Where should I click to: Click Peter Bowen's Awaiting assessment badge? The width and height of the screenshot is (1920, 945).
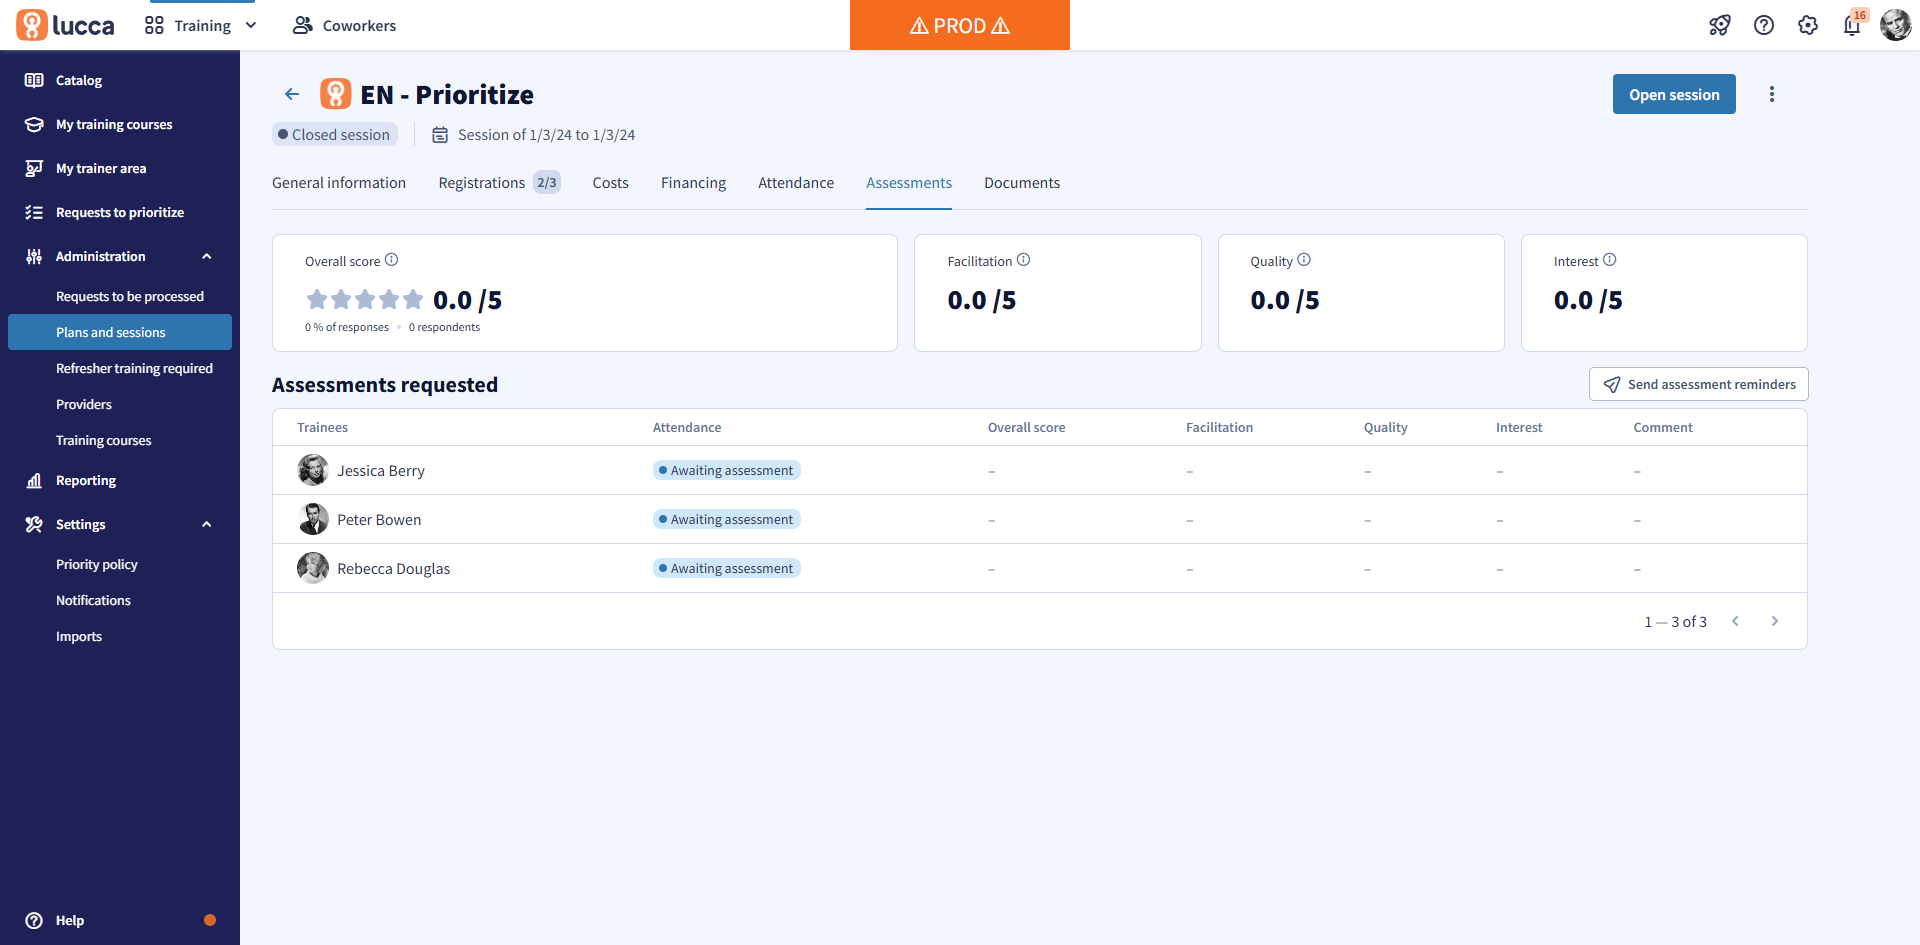click(727, 519)
